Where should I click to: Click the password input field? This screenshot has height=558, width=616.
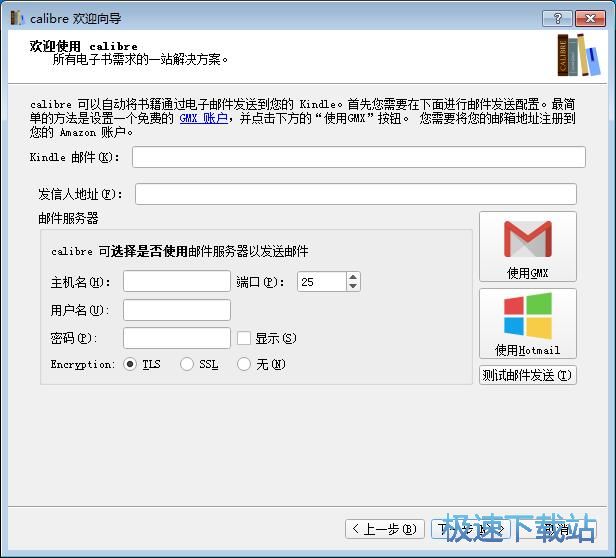pyautogui.click(x=176, y=338)
